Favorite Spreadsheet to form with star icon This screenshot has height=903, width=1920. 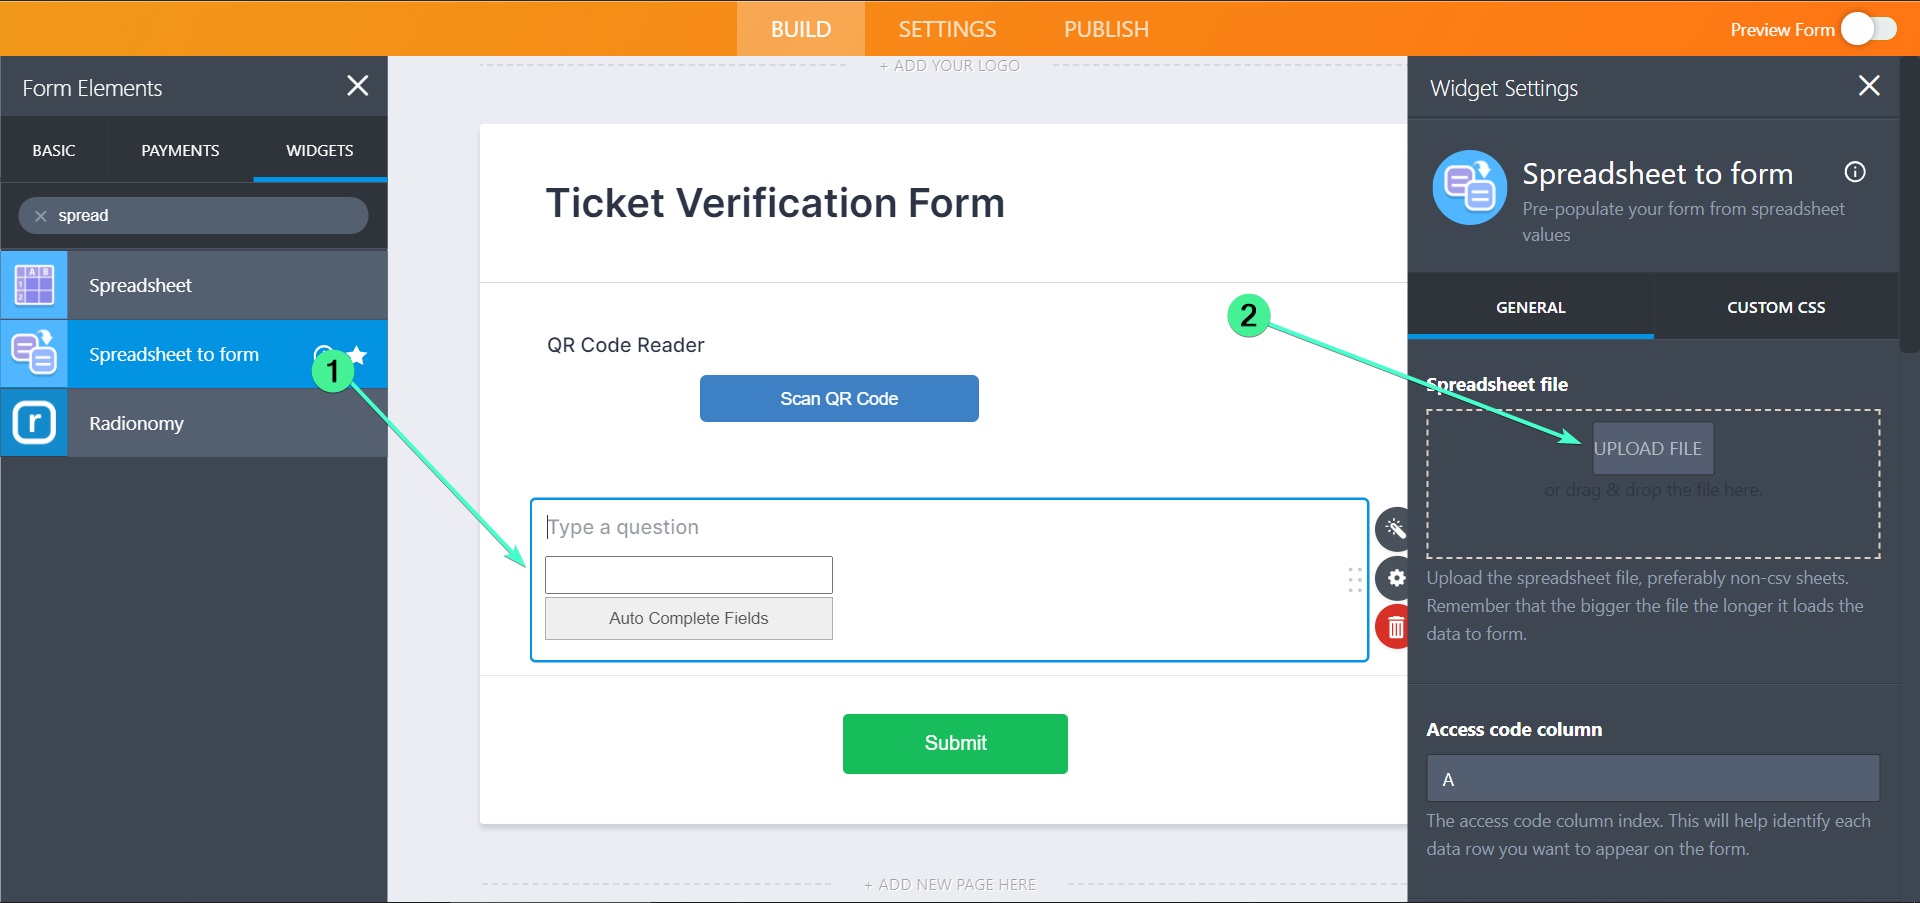point(358,354)
